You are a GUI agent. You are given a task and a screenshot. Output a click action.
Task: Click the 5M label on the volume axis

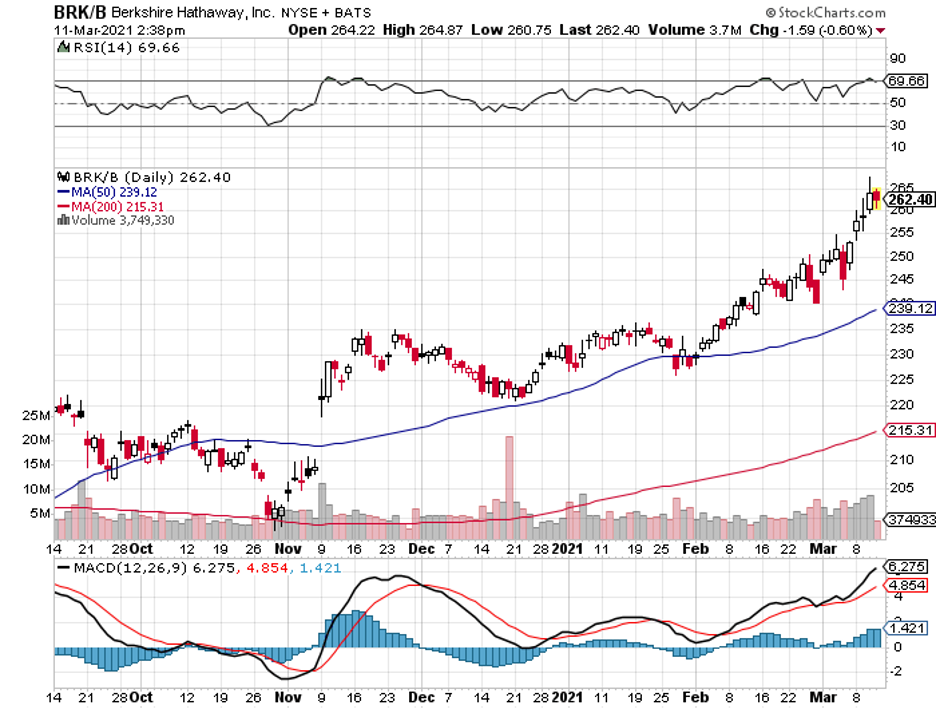click(40, 513)
